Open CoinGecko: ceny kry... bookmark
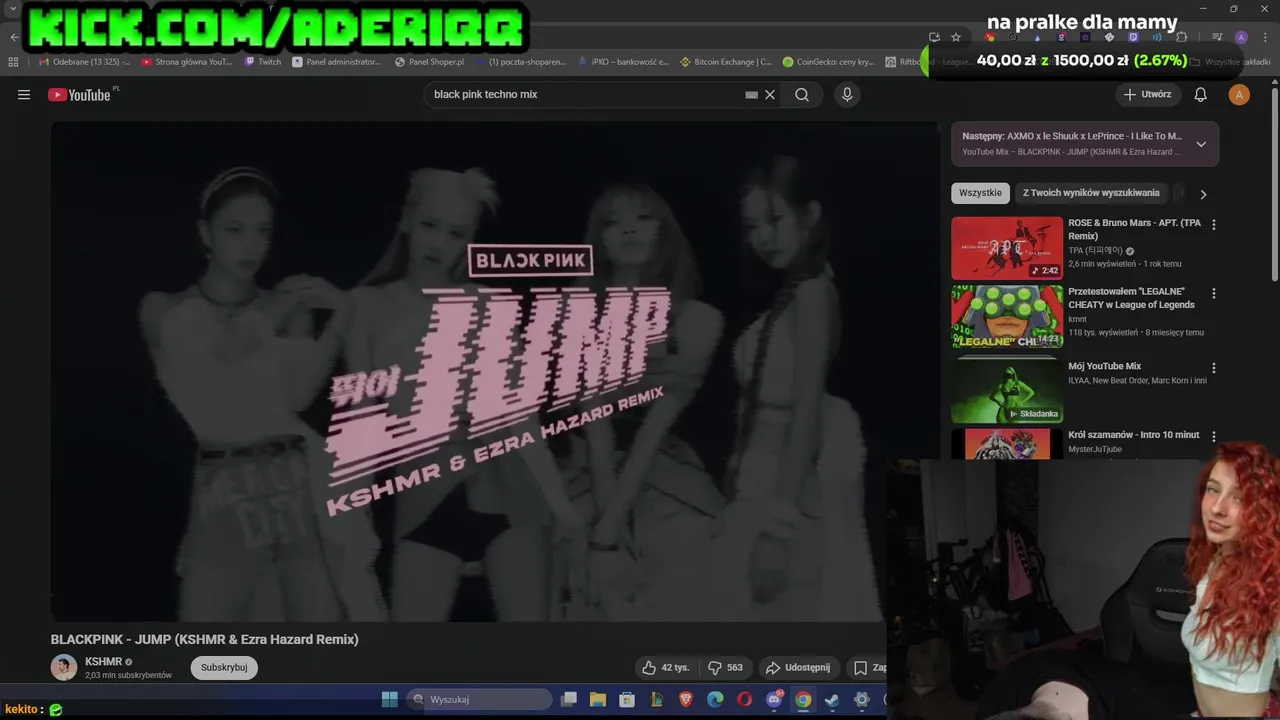1280x720 pixels. 828,62
